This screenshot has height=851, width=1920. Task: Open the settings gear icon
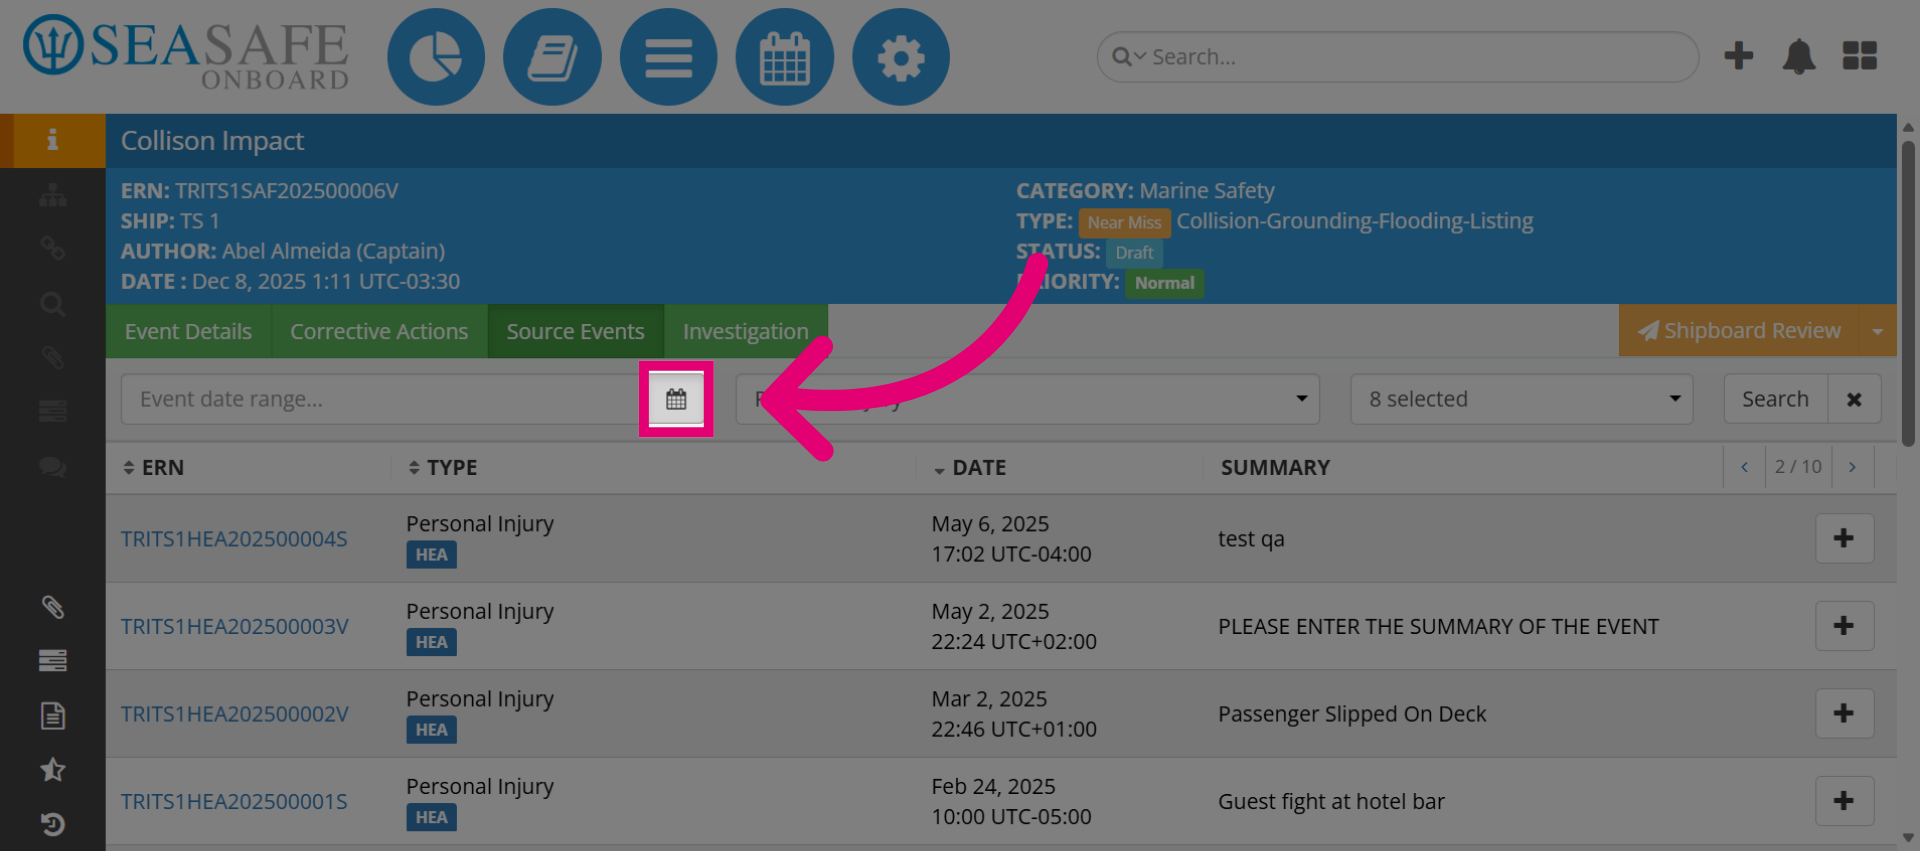click(x=900, y=57)
